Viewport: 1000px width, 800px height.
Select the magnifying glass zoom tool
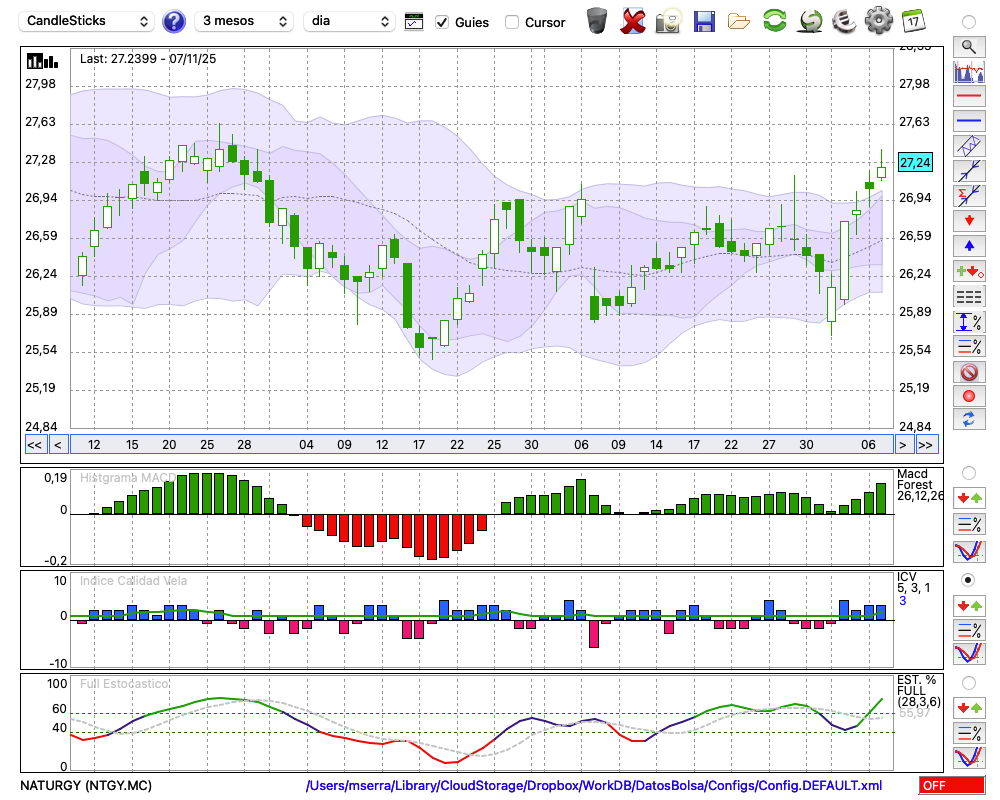click(x=968, y=46)
